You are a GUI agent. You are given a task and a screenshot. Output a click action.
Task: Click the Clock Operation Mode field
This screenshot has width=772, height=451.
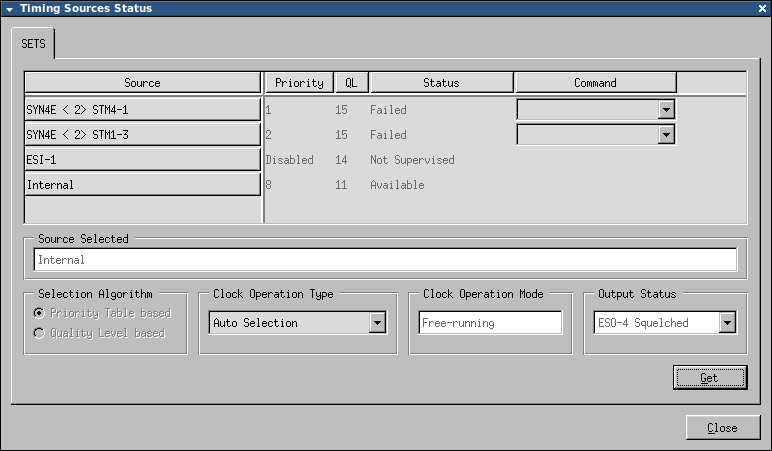pyautogui.click(x=490, y=323)
